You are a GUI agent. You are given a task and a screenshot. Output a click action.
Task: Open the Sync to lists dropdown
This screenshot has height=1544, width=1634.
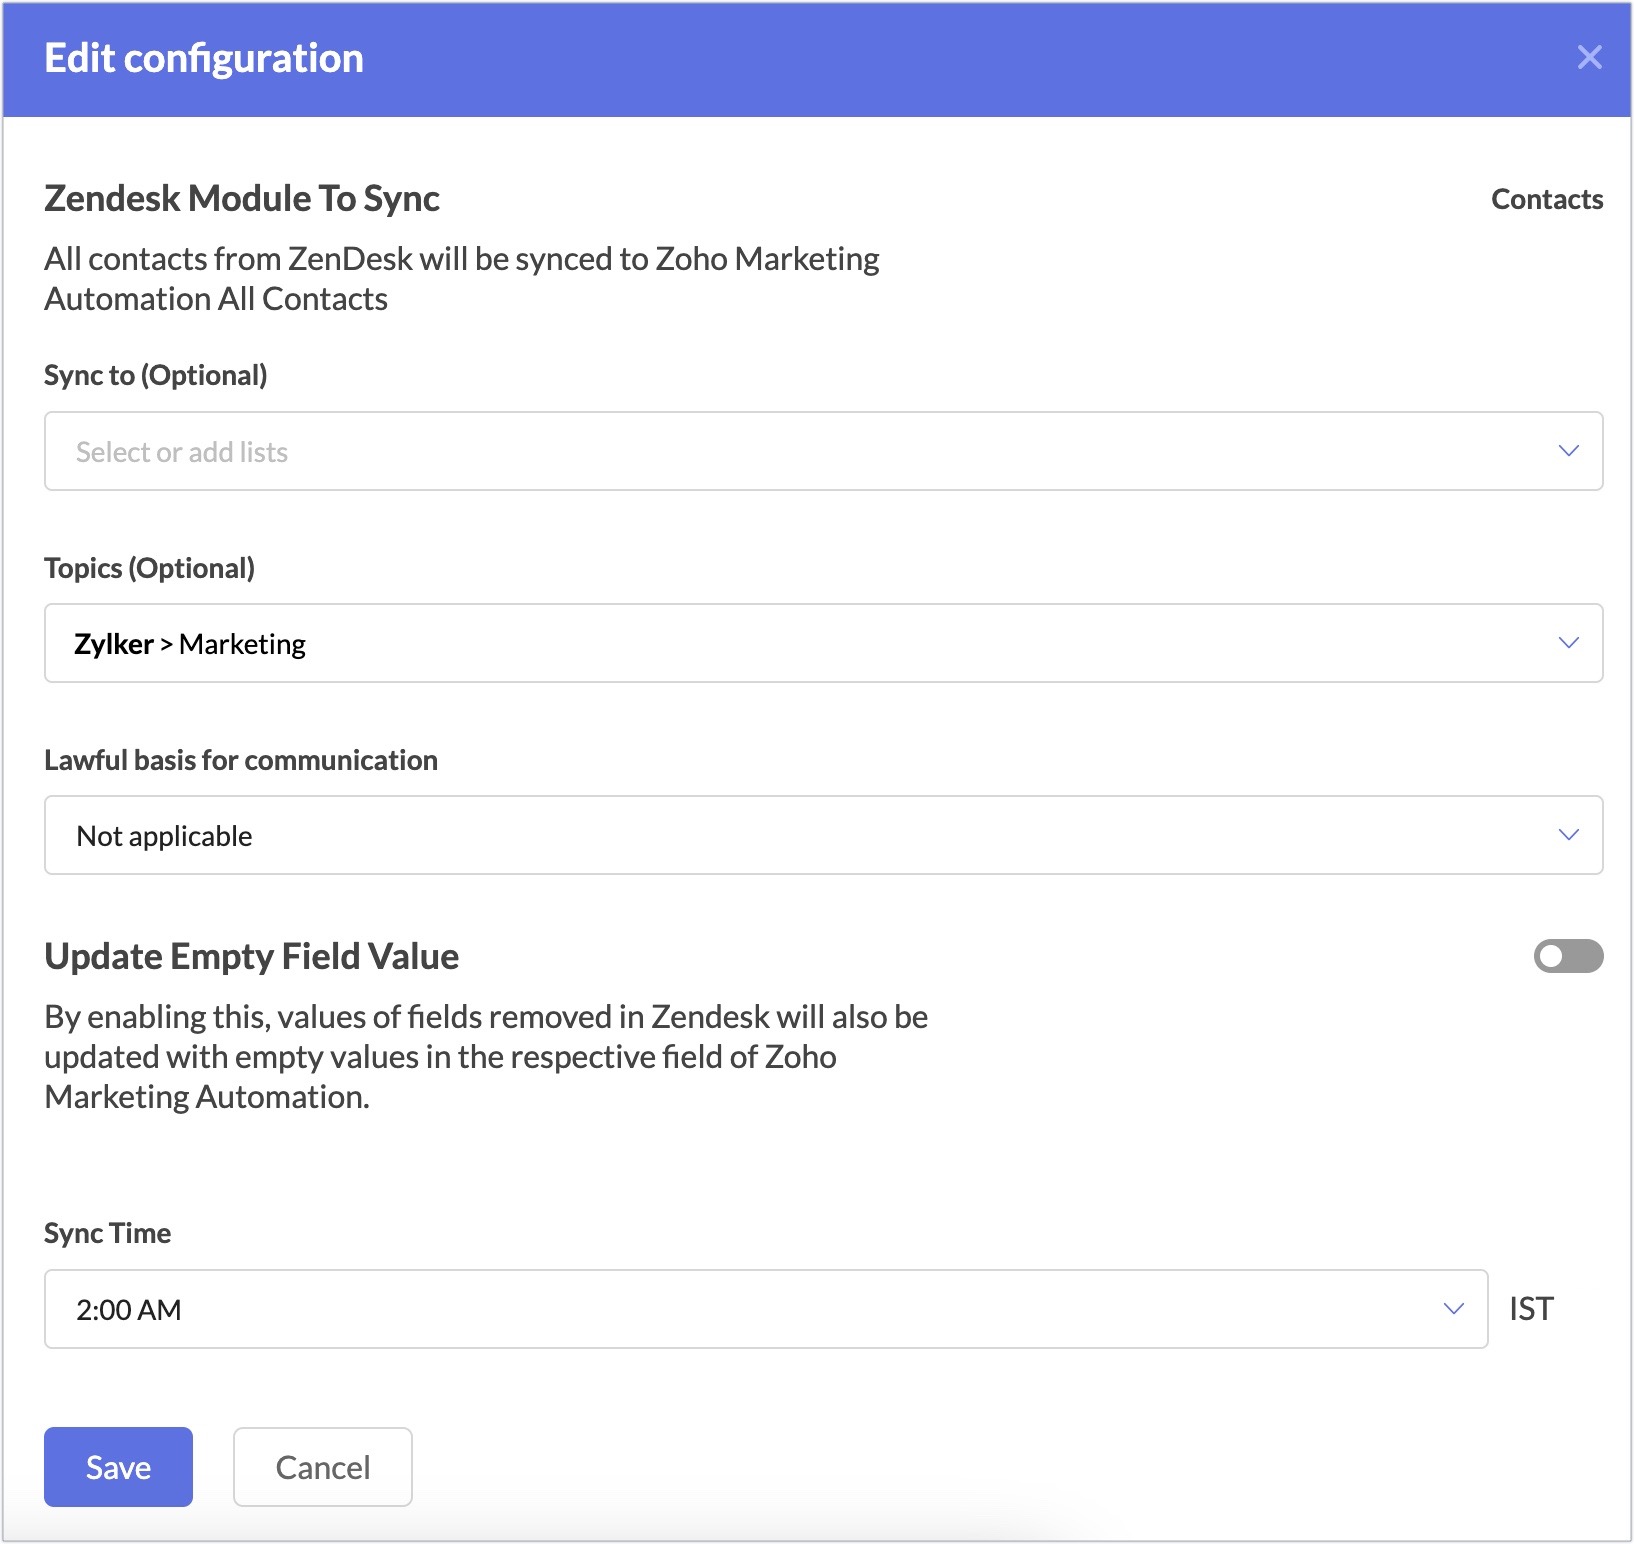click(823, 451)
